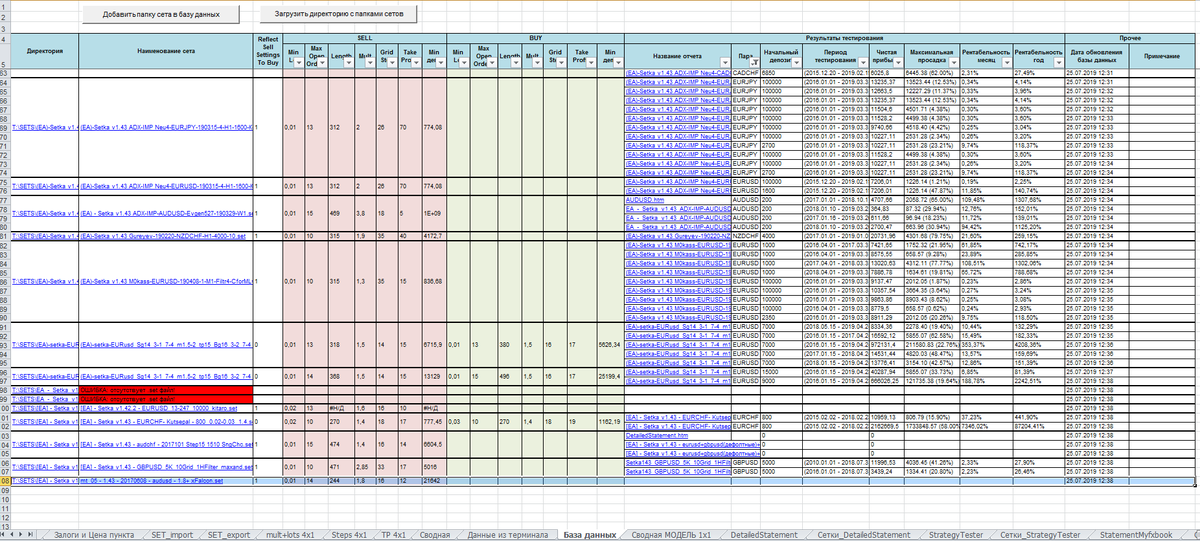
Task: Select the 'Прочее' group header cell
Action: pos(1131,37)
